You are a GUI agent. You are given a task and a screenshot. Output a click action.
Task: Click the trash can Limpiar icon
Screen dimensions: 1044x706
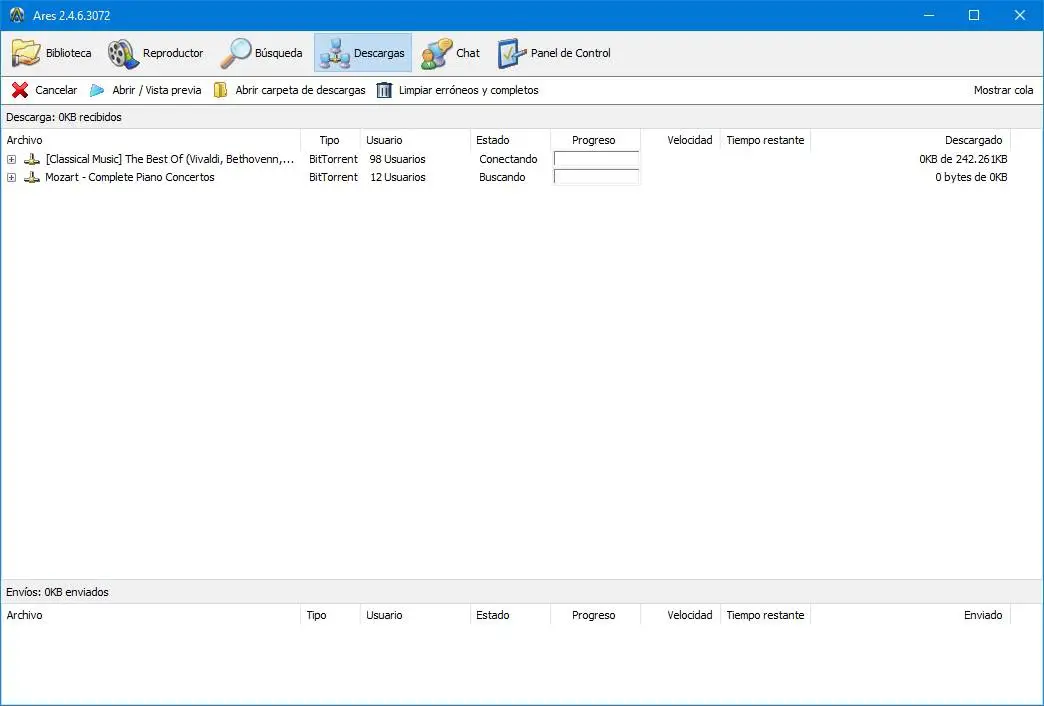(x=384, y=90)
